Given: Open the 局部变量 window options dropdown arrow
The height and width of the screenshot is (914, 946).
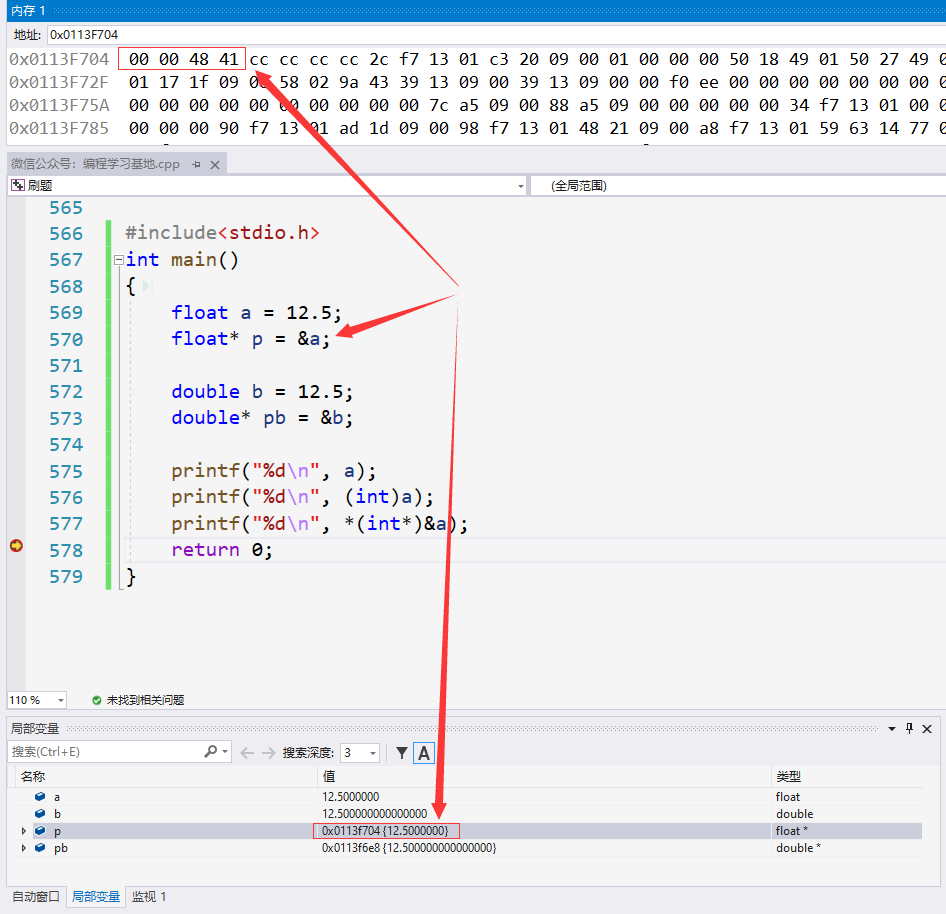Looking at the screenshot, I should tap(891, 728).
